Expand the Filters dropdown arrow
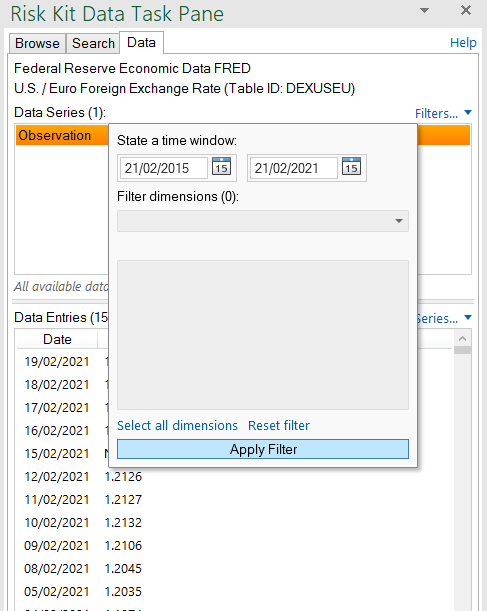Screen dimensions: 487x611 tap(468, 113)
